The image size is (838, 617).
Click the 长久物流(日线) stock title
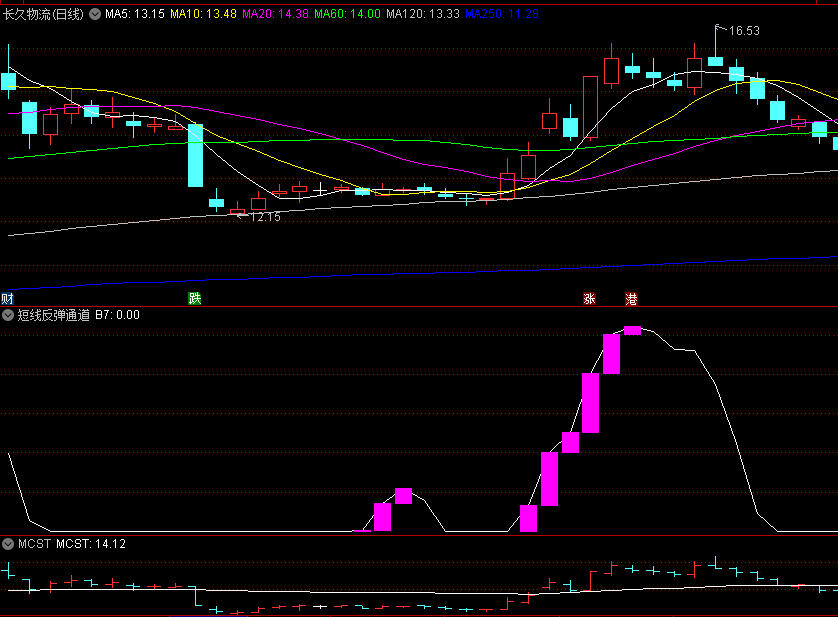click(43, 14)
